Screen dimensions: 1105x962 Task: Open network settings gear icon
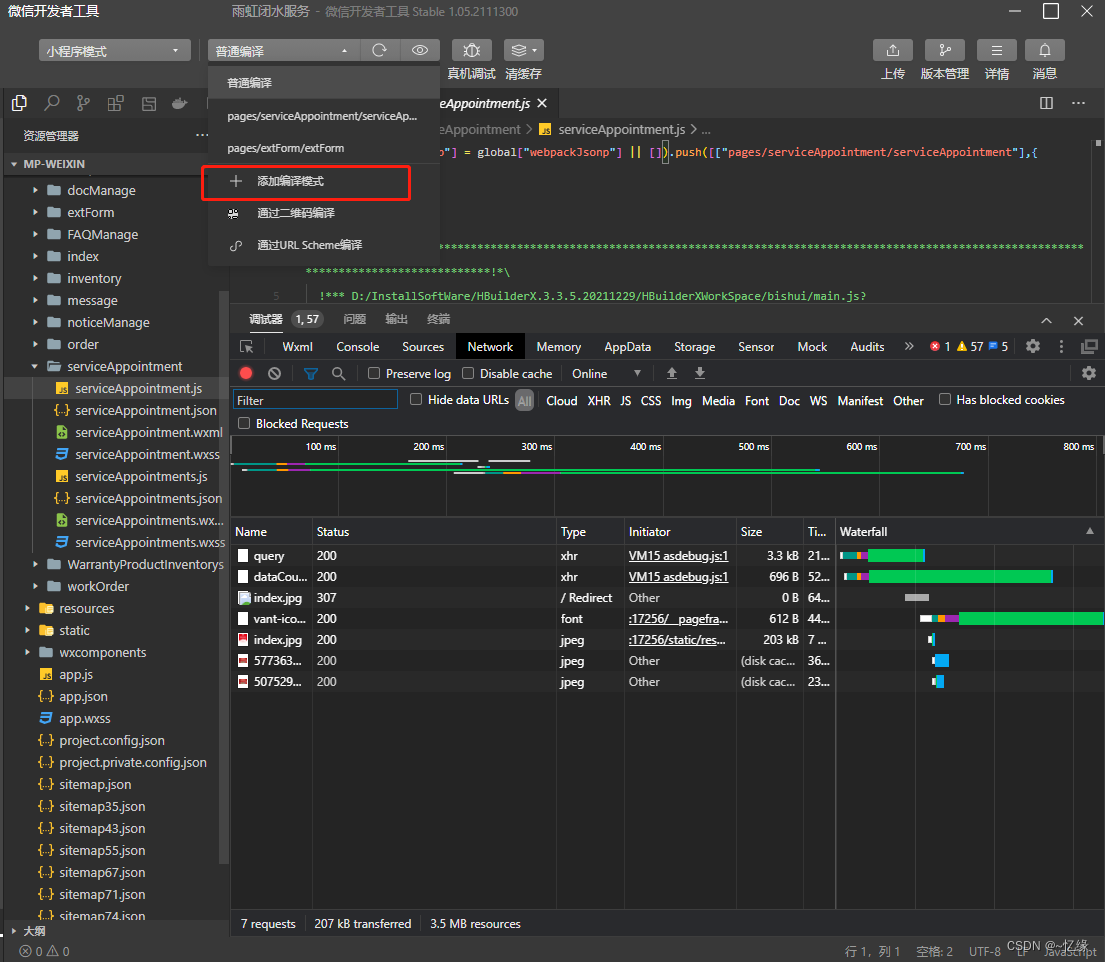click(1089, 374)
